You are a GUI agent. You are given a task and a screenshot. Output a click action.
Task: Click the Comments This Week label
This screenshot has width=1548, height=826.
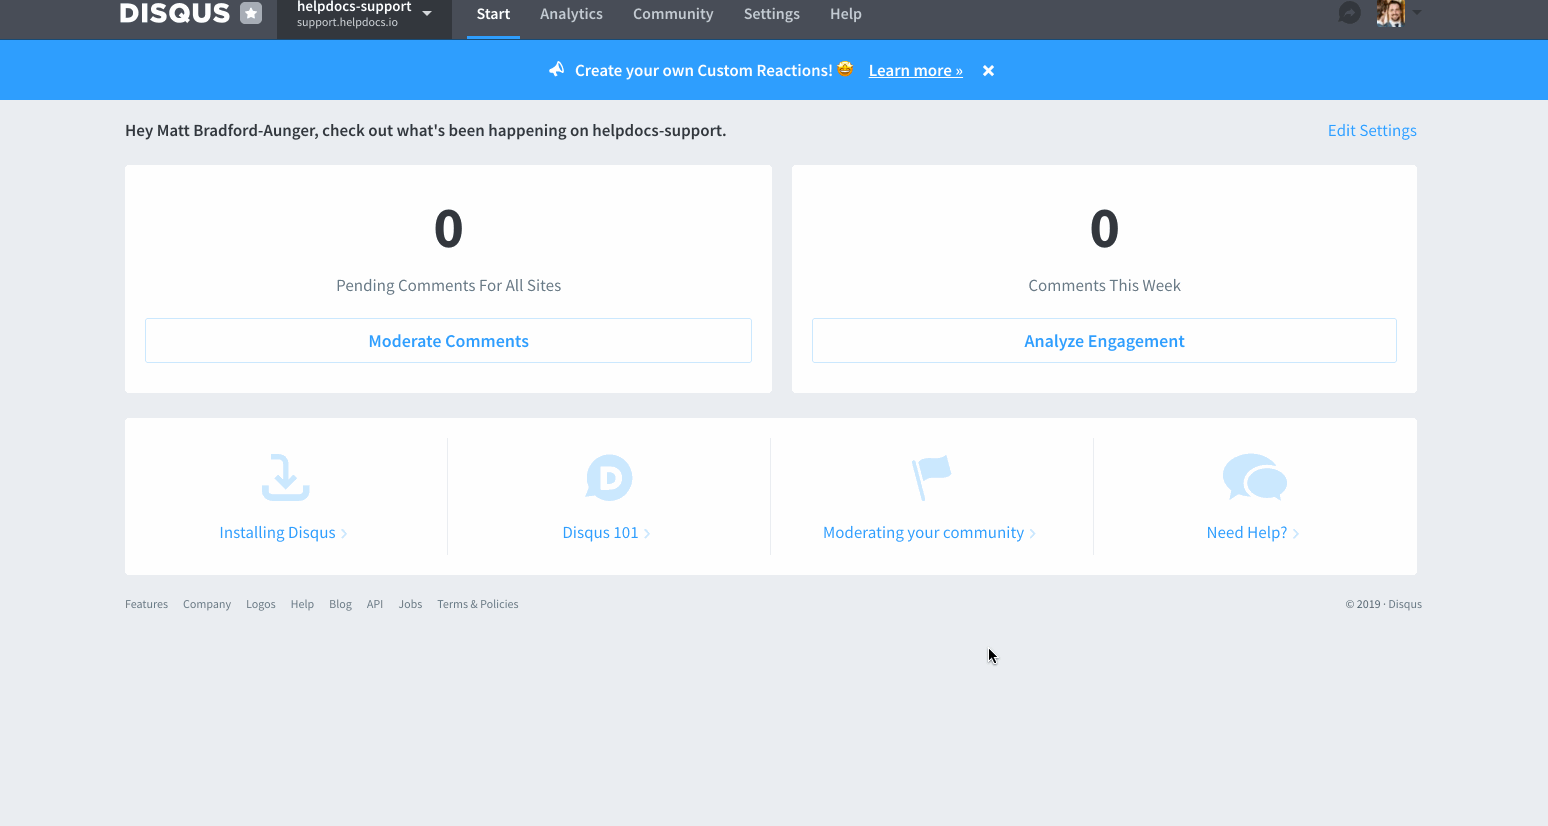(1104, 285)
